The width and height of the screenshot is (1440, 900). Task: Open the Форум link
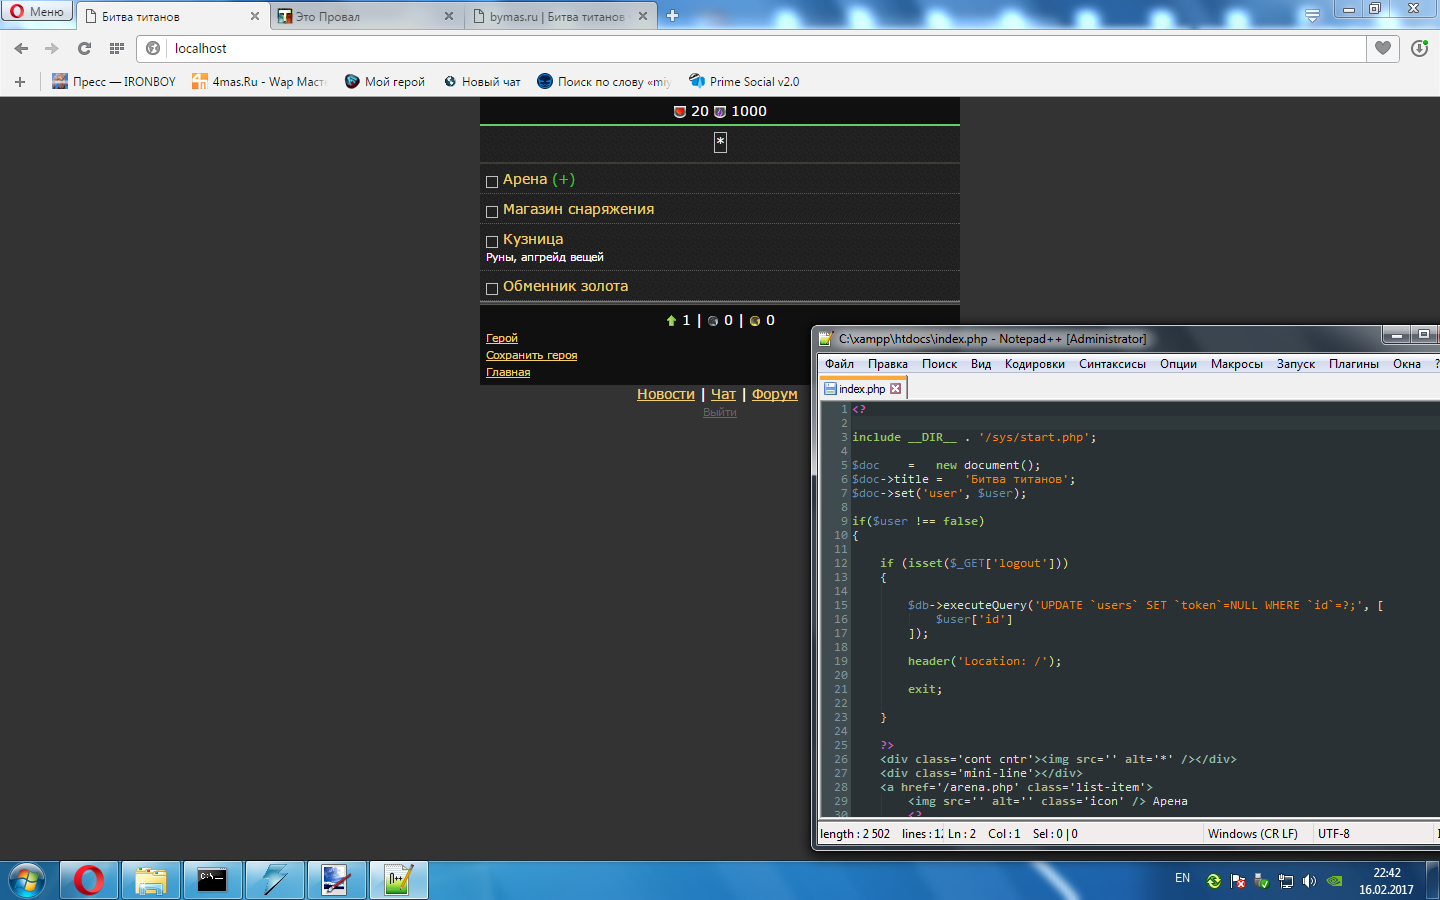[774, 394]
